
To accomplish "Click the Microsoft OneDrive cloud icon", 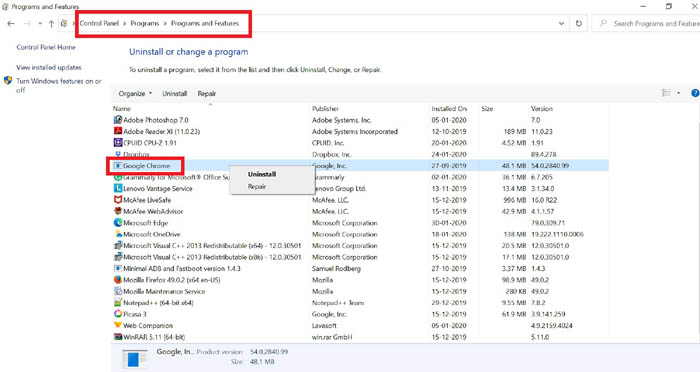I will [118, 234].
